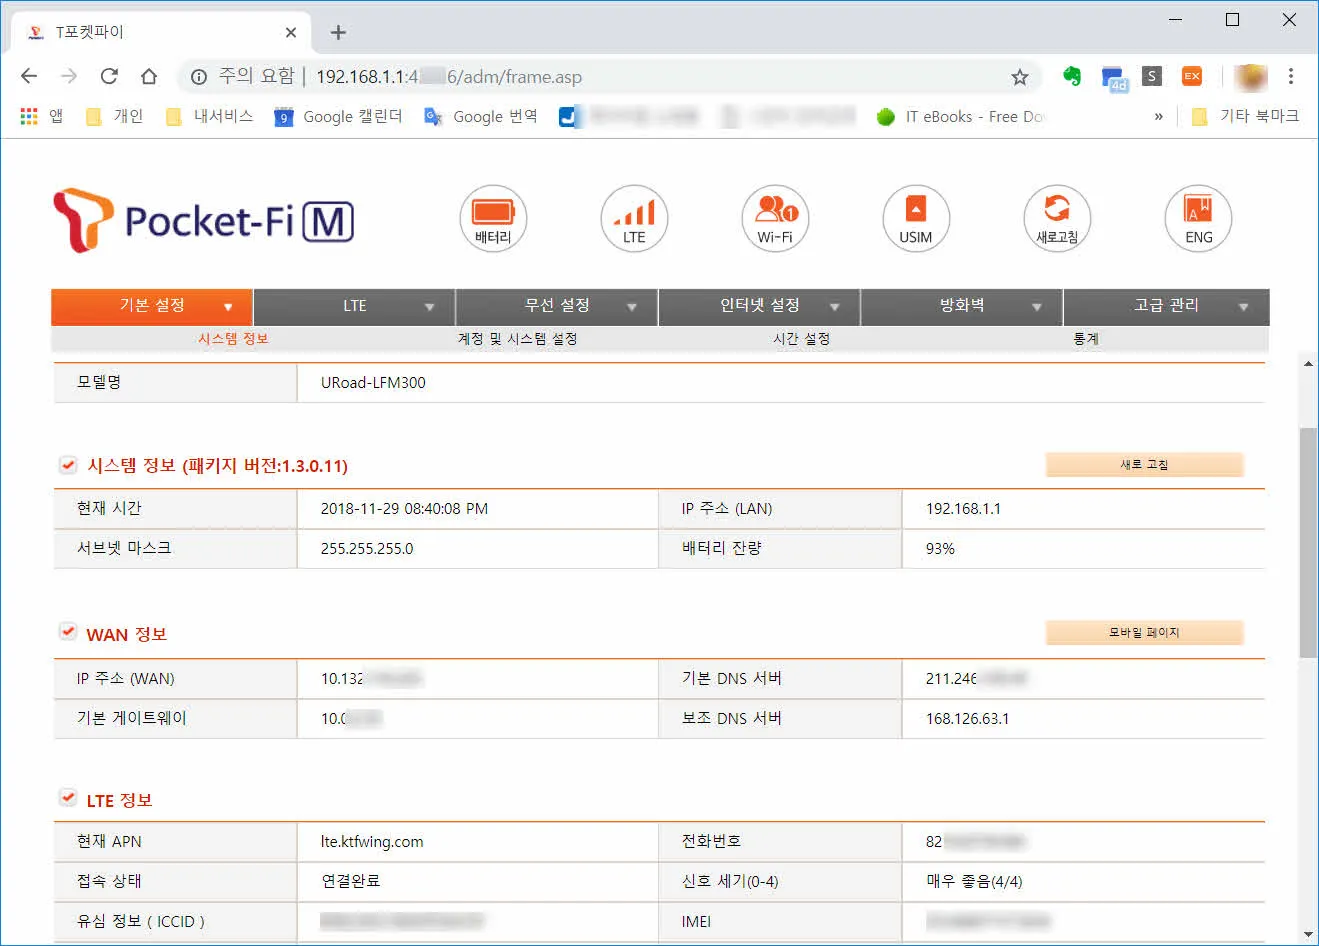Screen dimensions: 1319x946
Task: Open a new browser tab
Action: tap(338, 32)
